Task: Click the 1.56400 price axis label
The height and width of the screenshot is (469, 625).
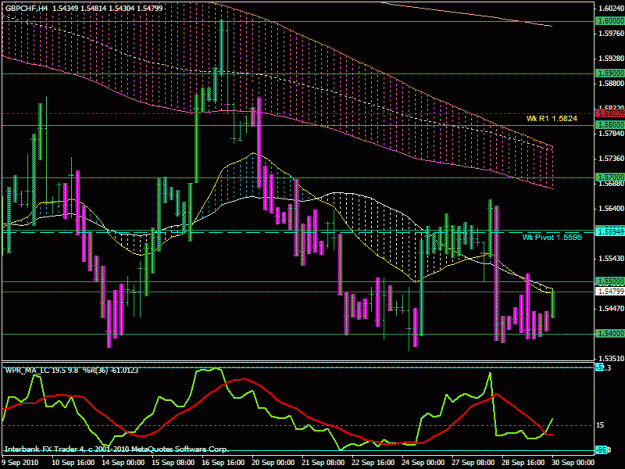Action: coord(611,208)
